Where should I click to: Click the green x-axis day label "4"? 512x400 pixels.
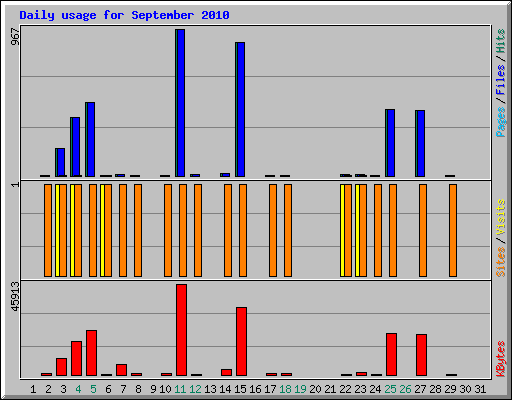click(x=78, y=389)
